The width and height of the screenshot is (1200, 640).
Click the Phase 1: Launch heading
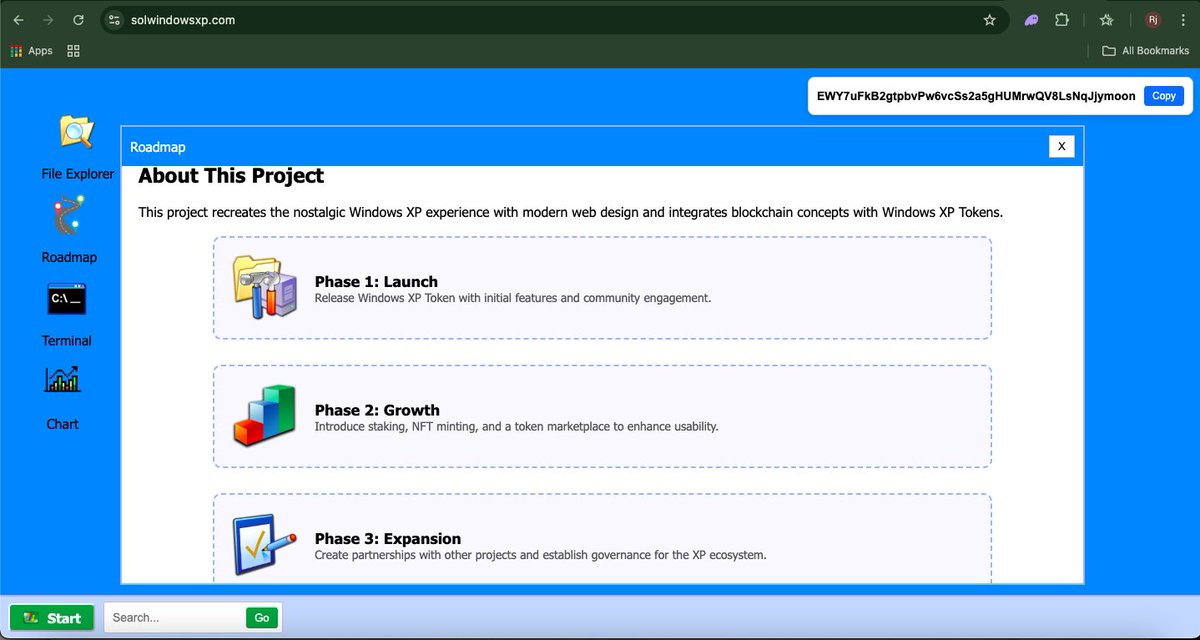(376, 282)
